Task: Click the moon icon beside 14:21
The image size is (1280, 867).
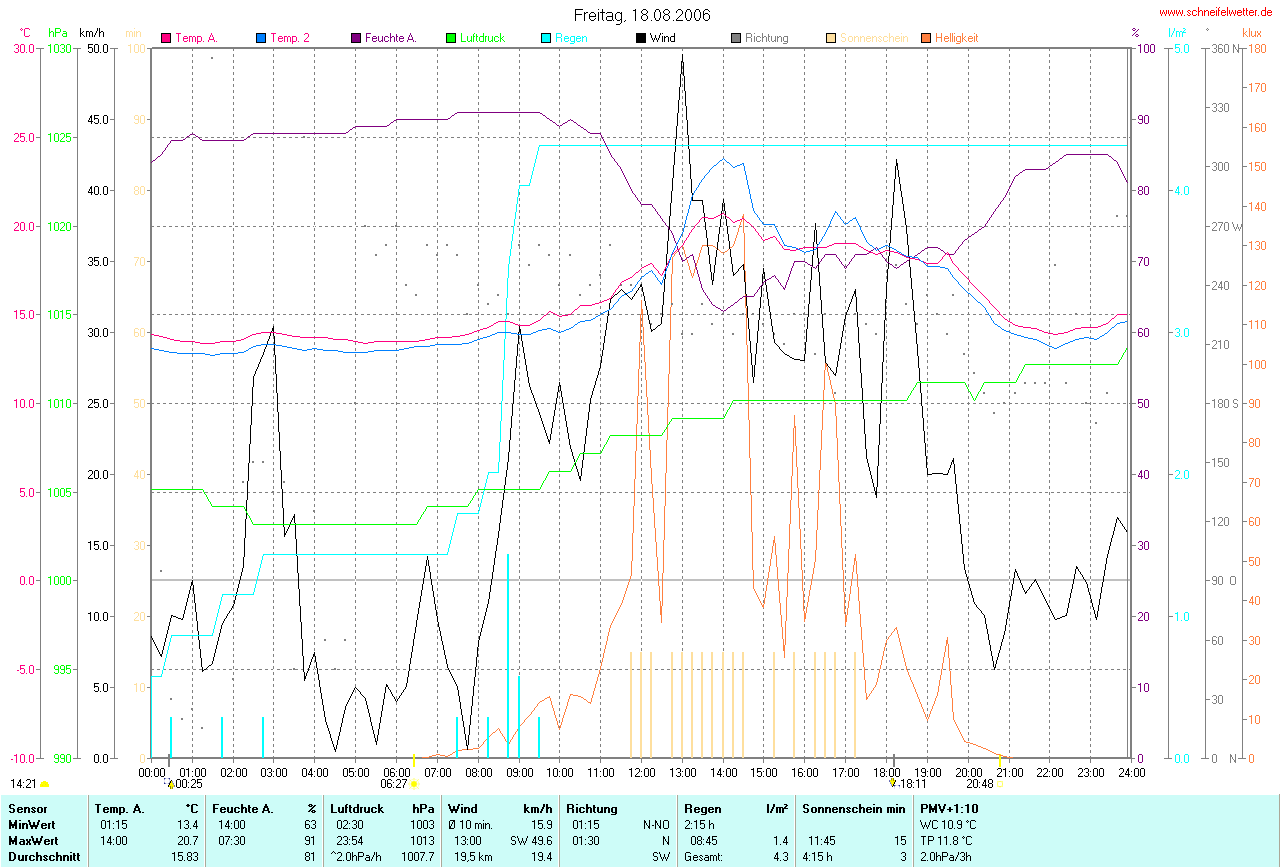Action: coord(44,785)
